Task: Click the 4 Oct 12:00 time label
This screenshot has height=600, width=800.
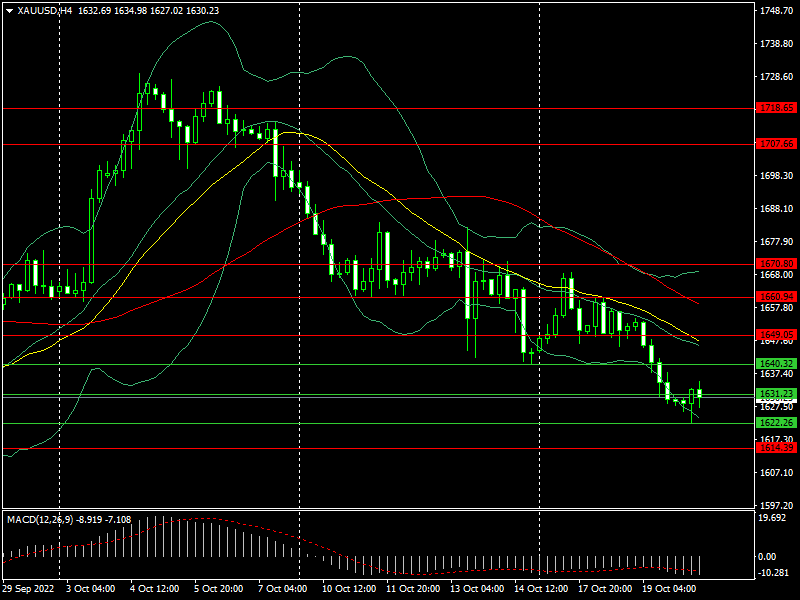Action: click(155, 589)
